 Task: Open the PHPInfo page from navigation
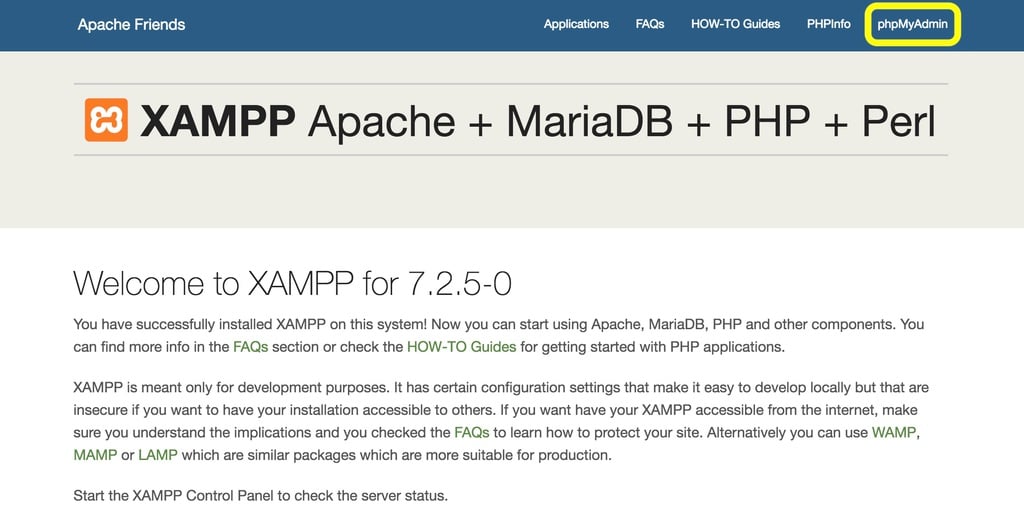(828, 24)
